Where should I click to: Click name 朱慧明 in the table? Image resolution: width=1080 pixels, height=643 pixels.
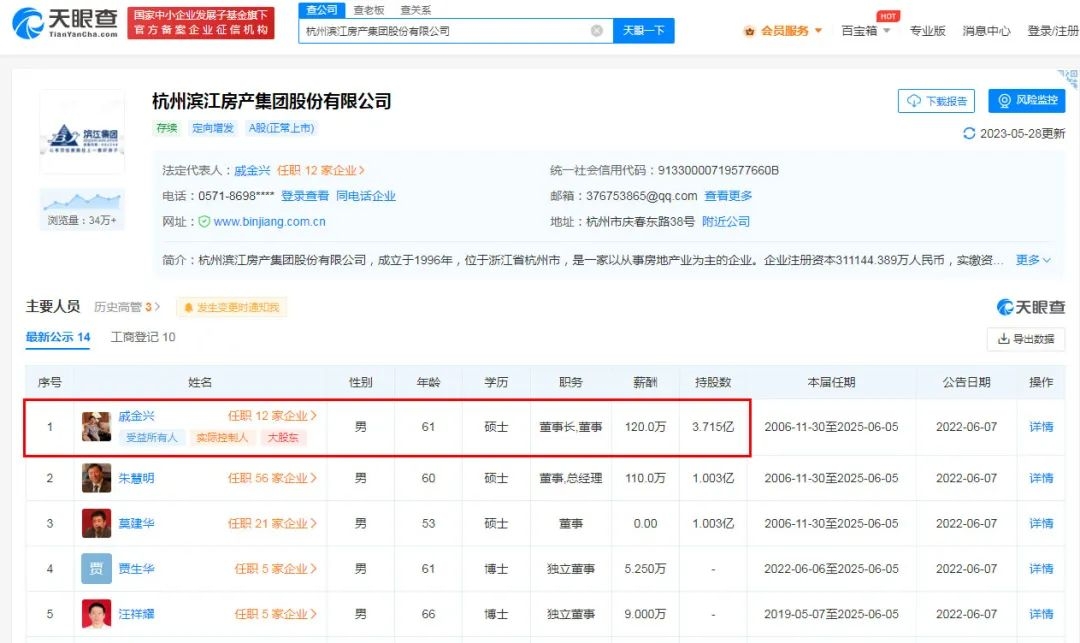[136, 478]
